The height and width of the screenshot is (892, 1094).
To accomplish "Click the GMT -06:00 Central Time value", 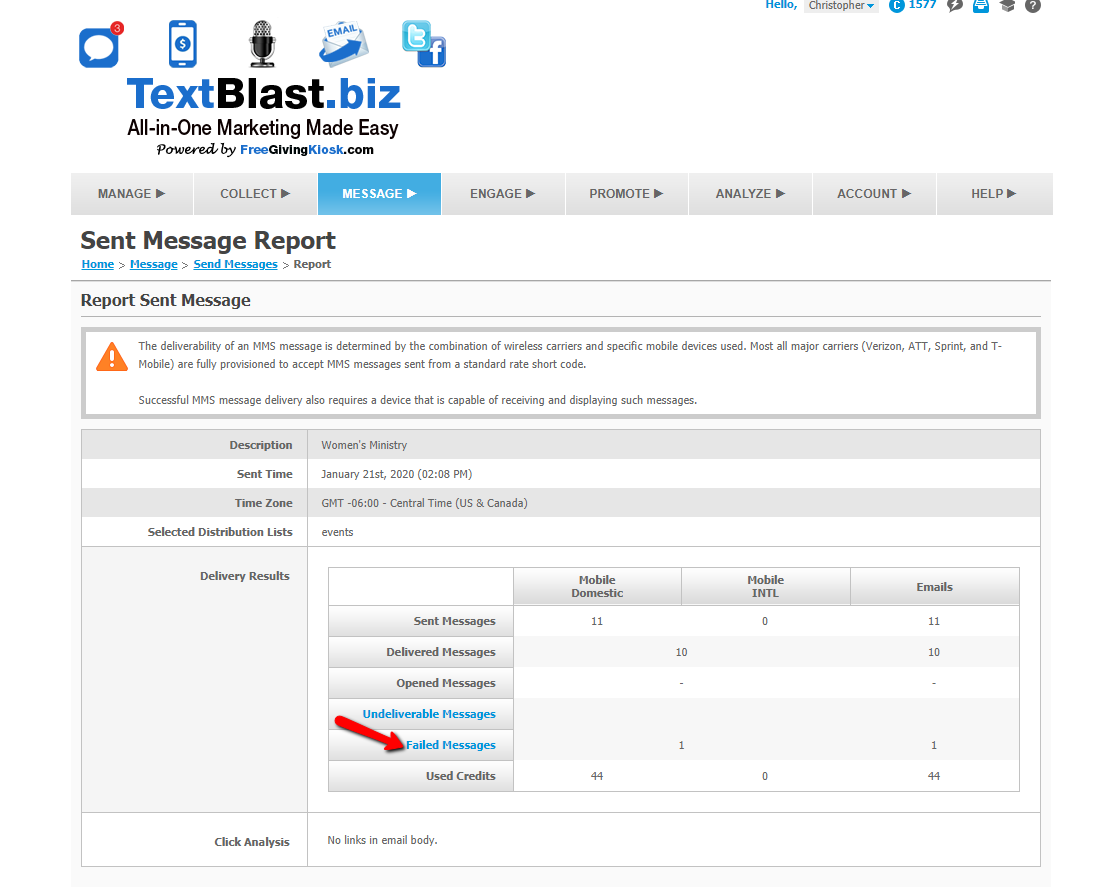I will coord(424,503).
